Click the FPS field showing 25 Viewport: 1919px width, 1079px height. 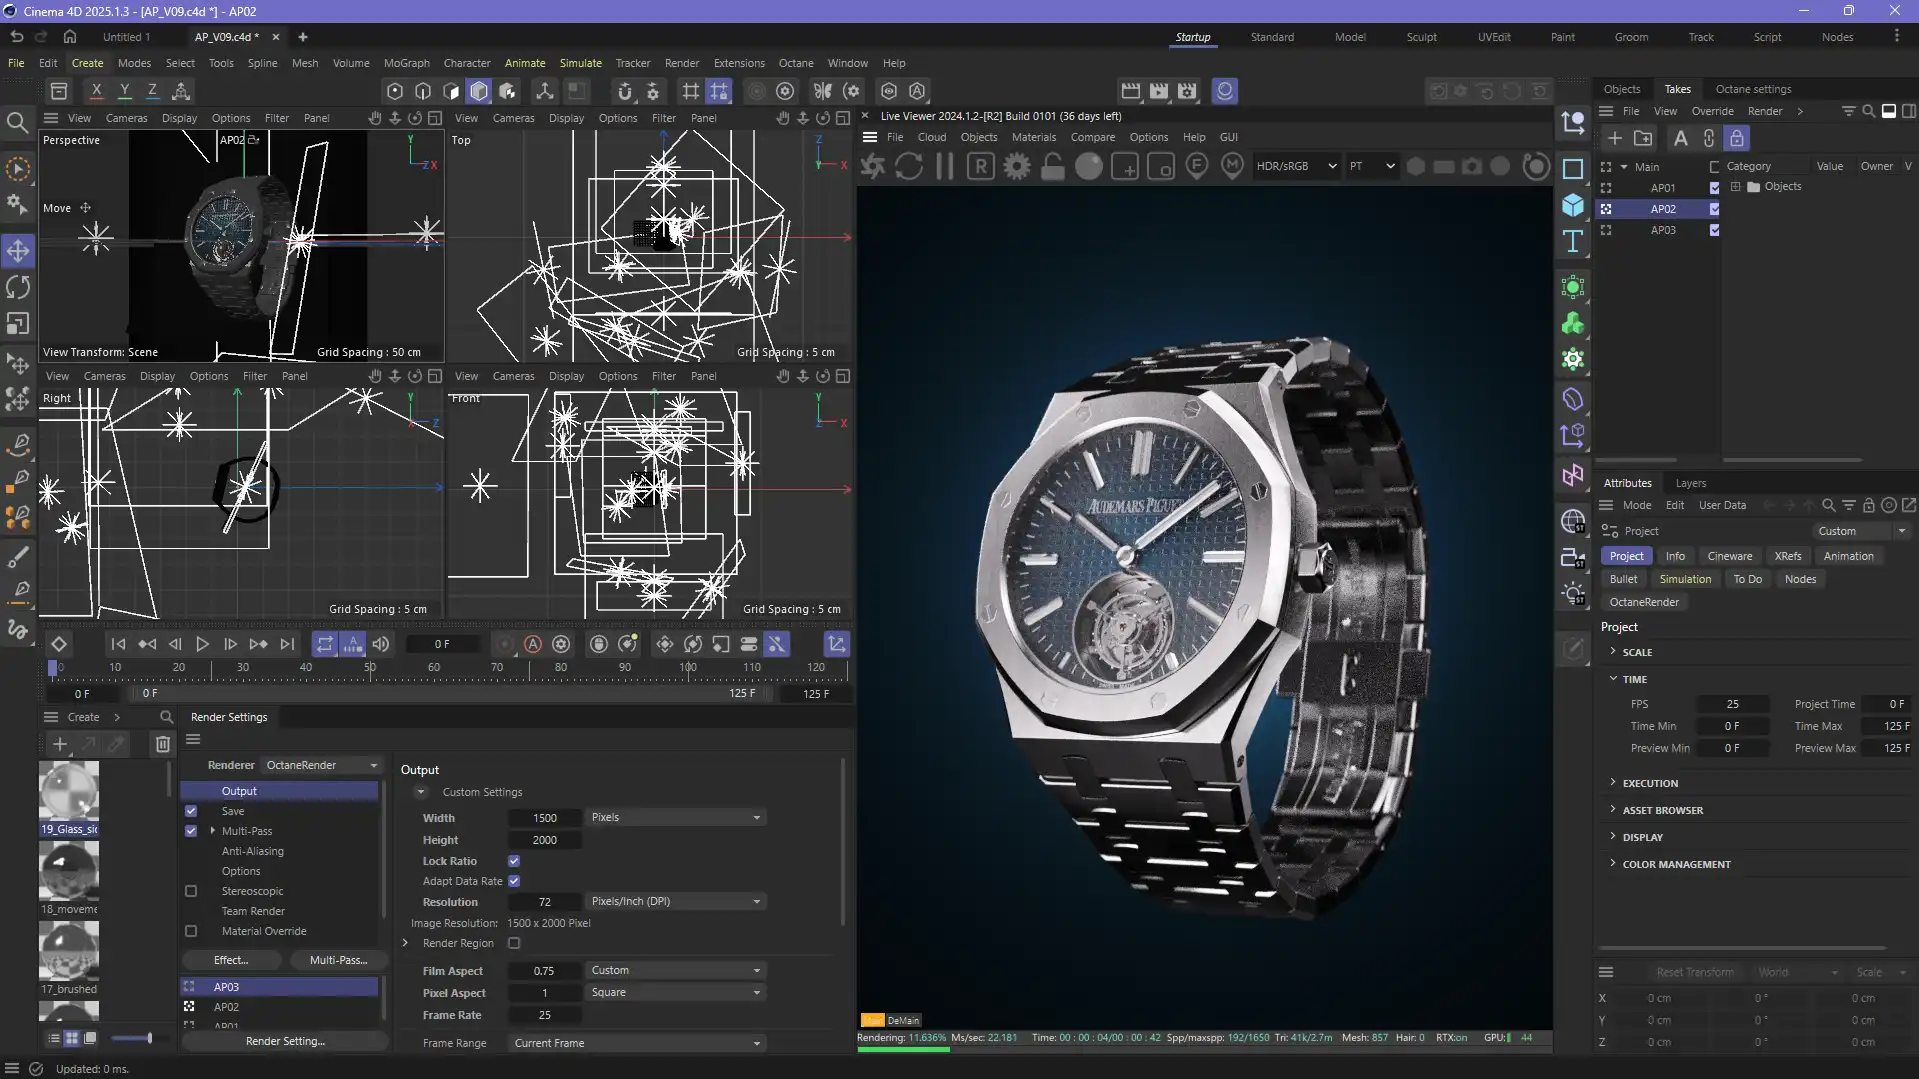(1732, 704)
